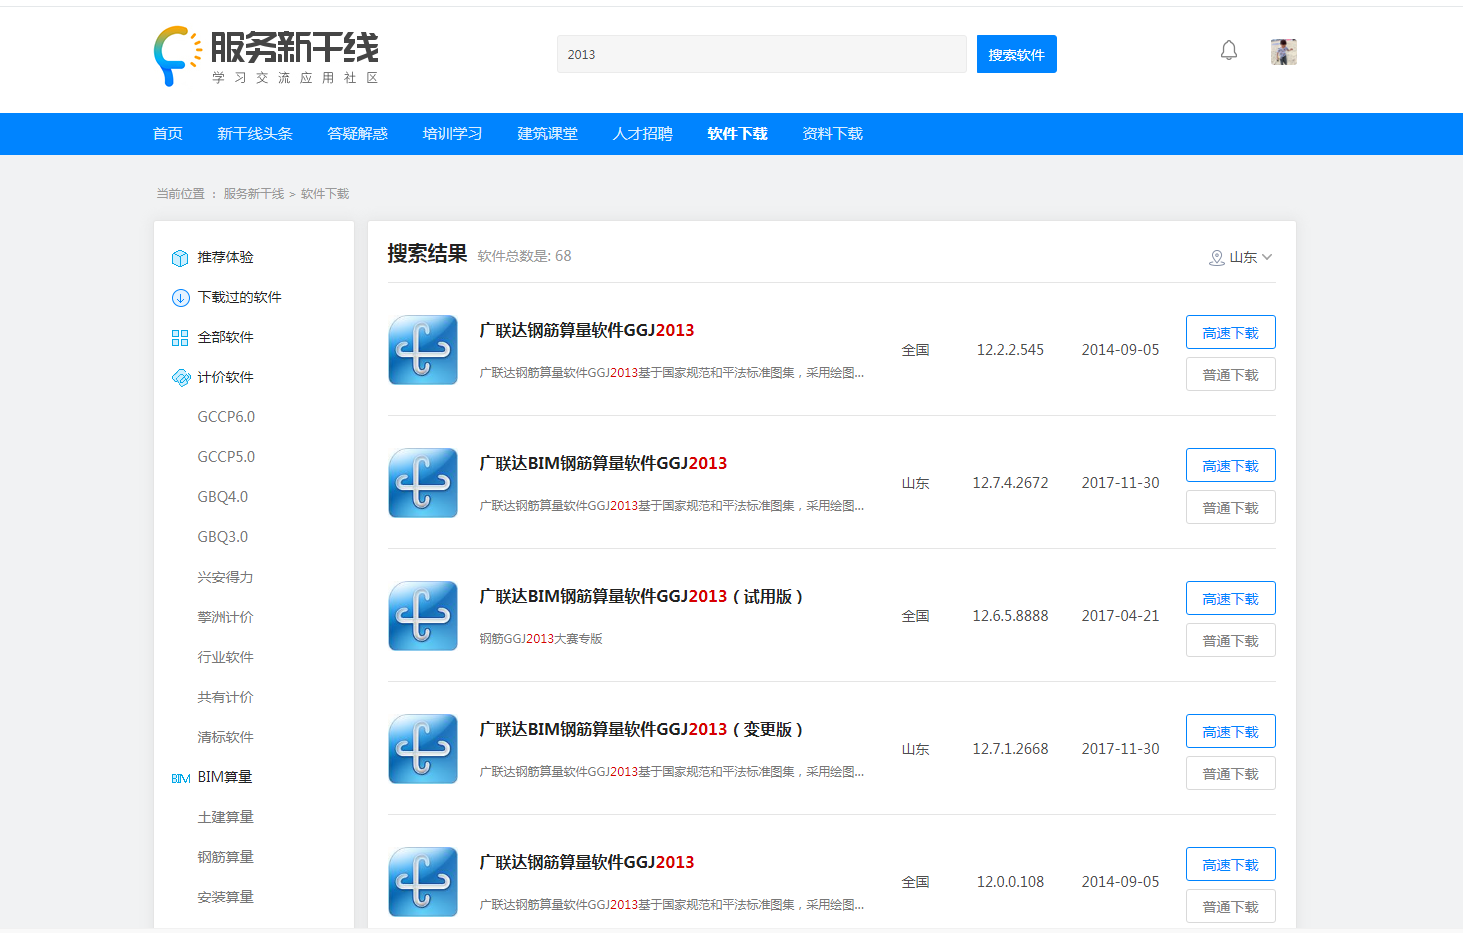Open the 人才招聘 nav tab
The width and height of the screenshot is (1463, 933).
tap(643, 134)
